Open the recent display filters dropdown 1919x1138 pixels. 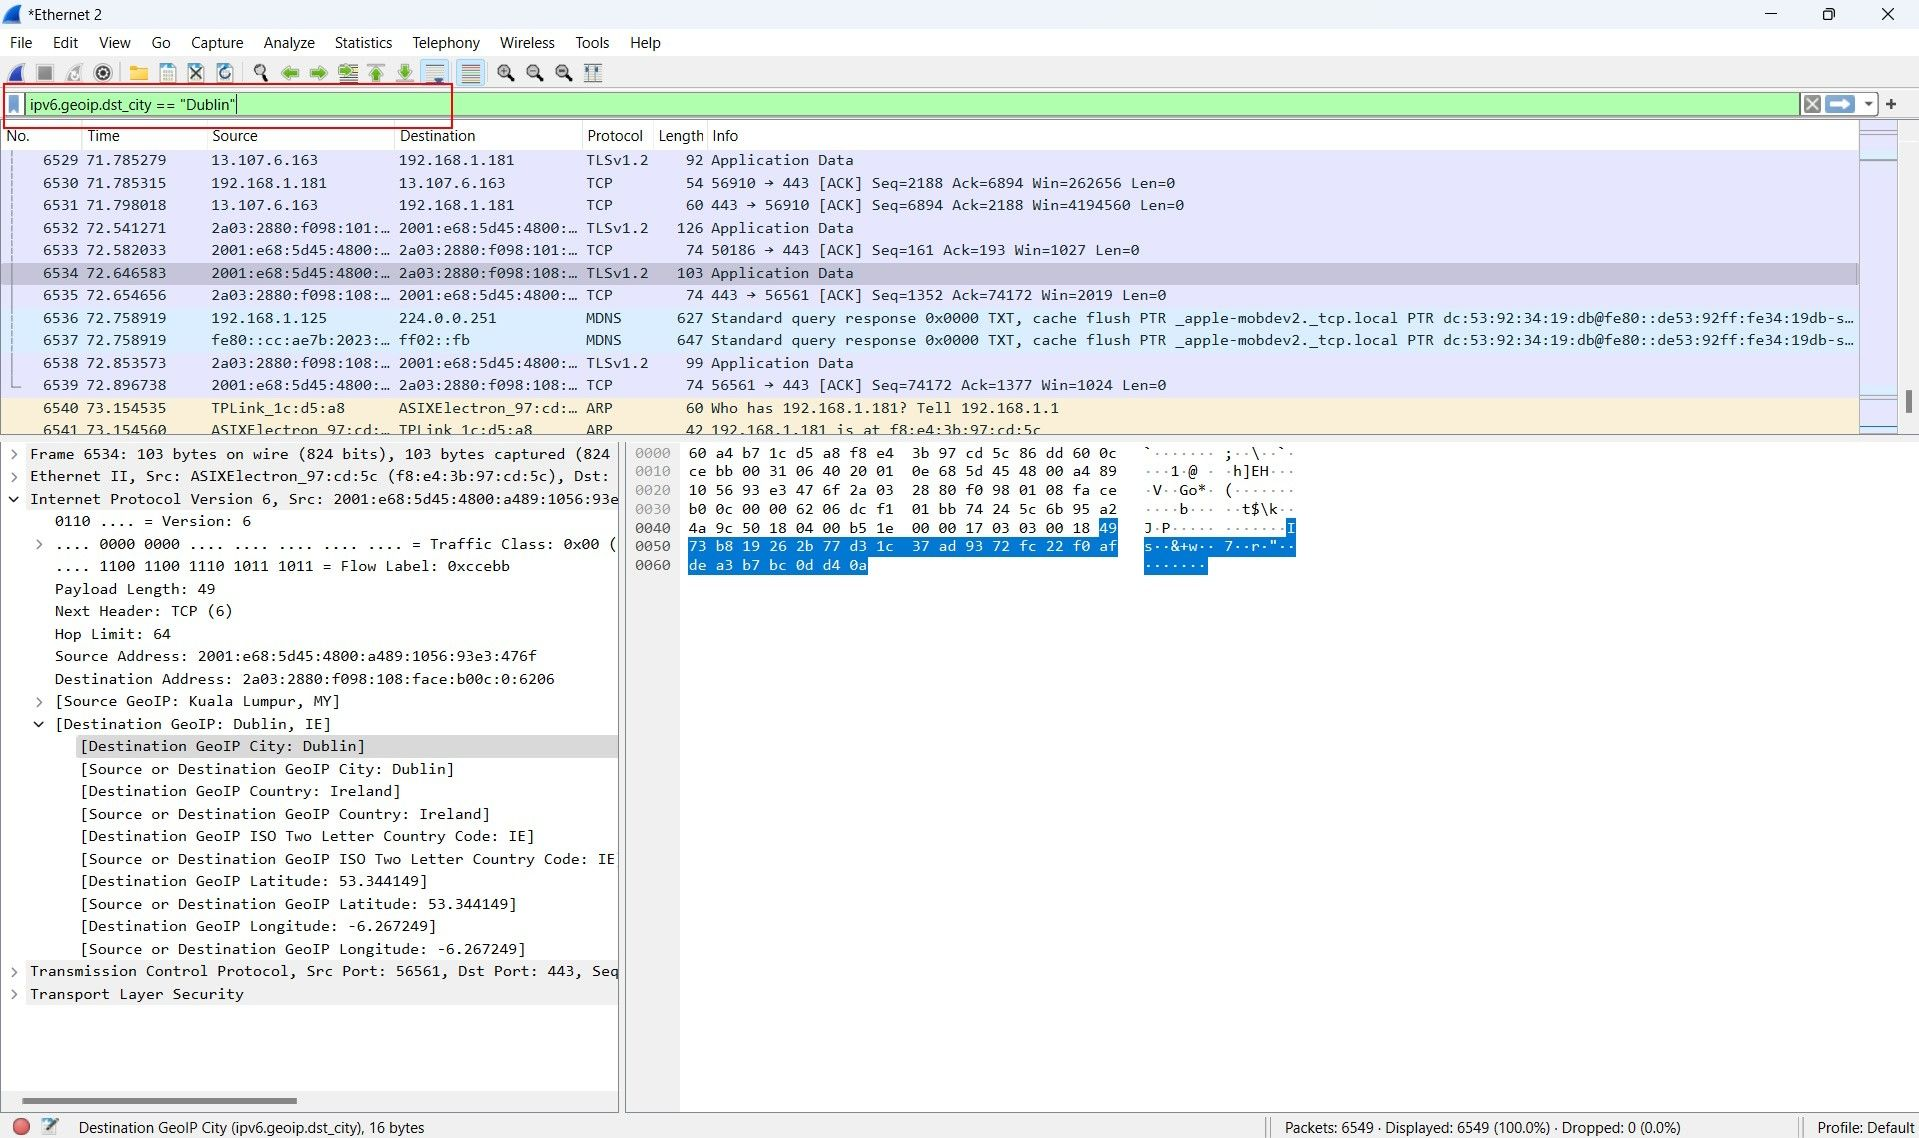[1868, 104]
